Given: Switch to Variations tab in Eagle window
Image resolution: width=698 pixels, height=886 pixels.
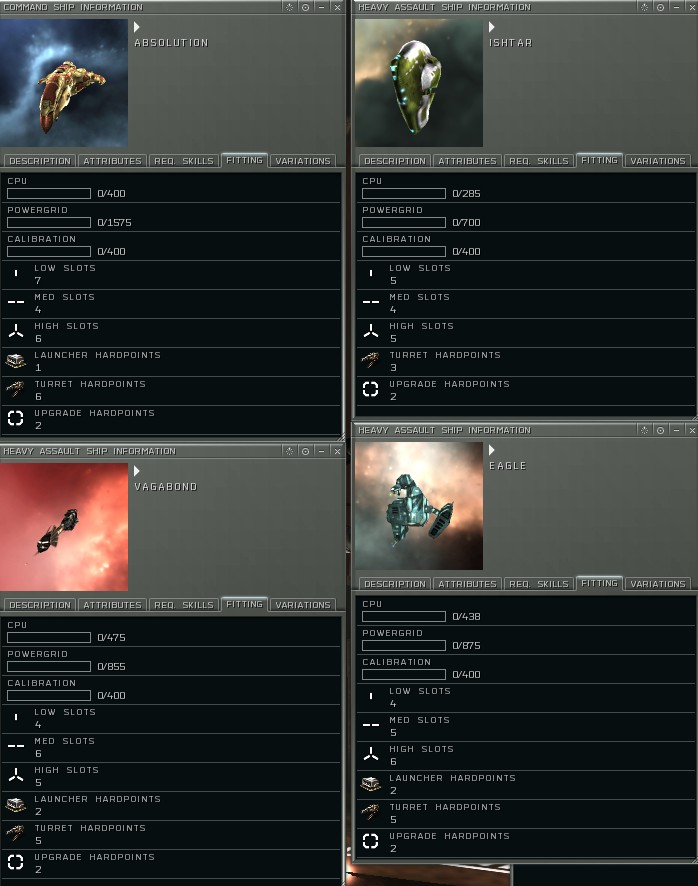Looking at the screenshot, I should coord(658,584).
